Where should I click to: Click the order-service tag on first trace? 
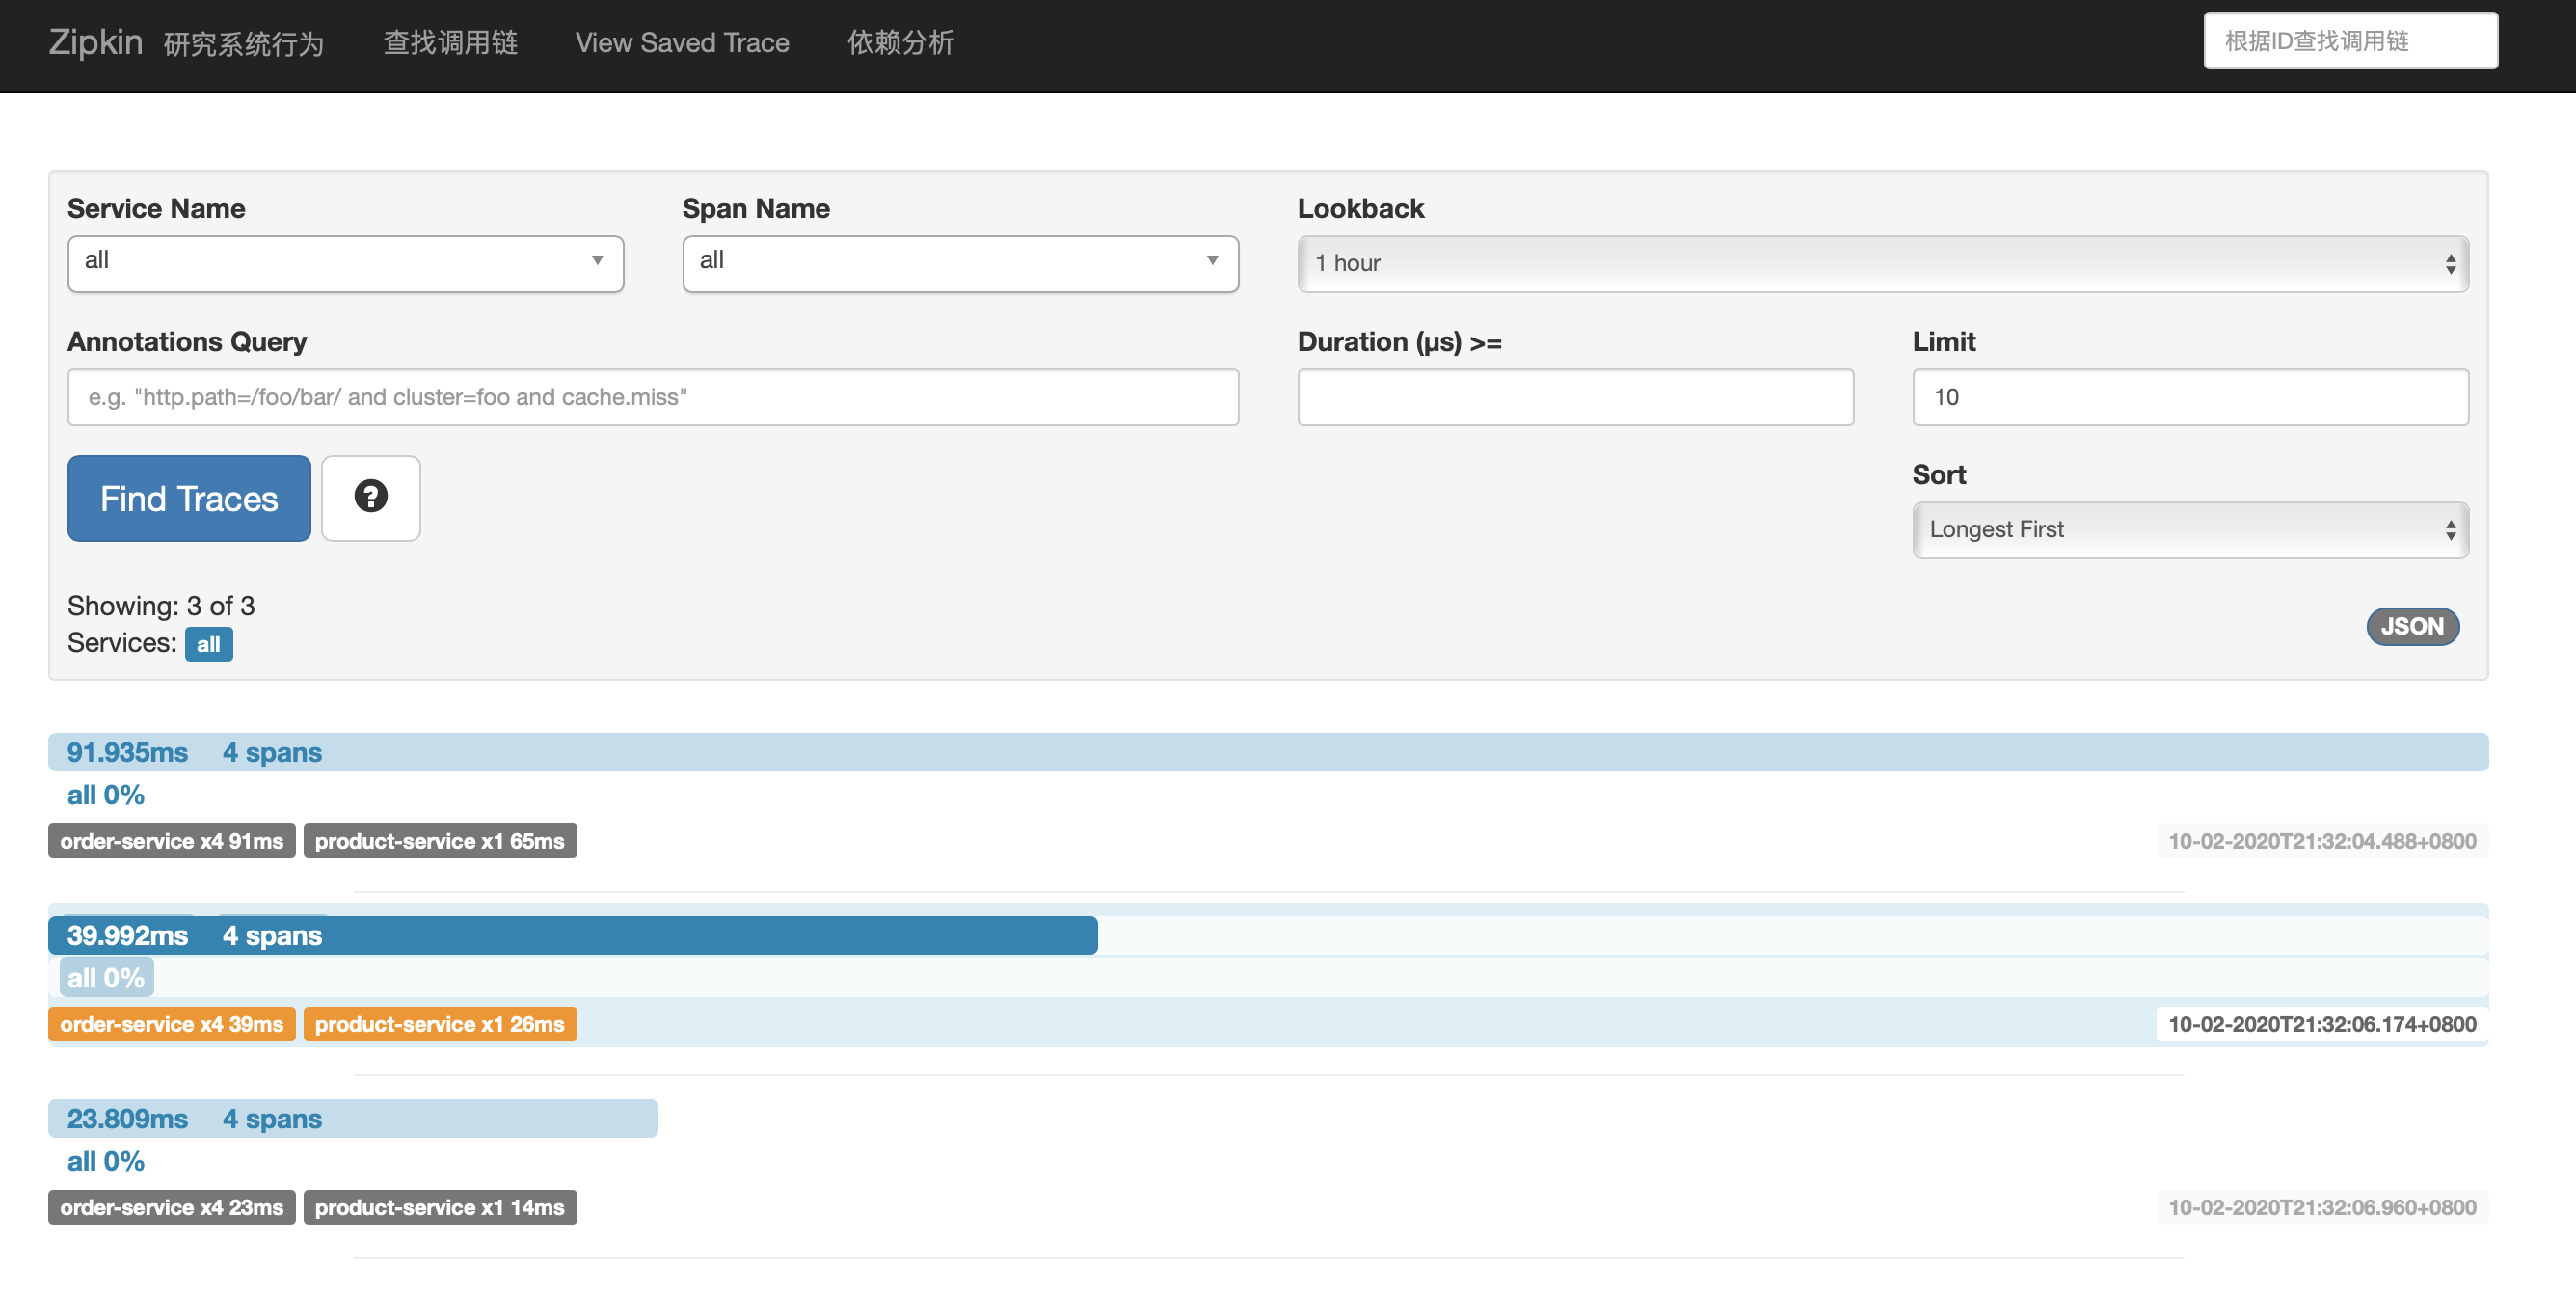(x=172, y=840)
